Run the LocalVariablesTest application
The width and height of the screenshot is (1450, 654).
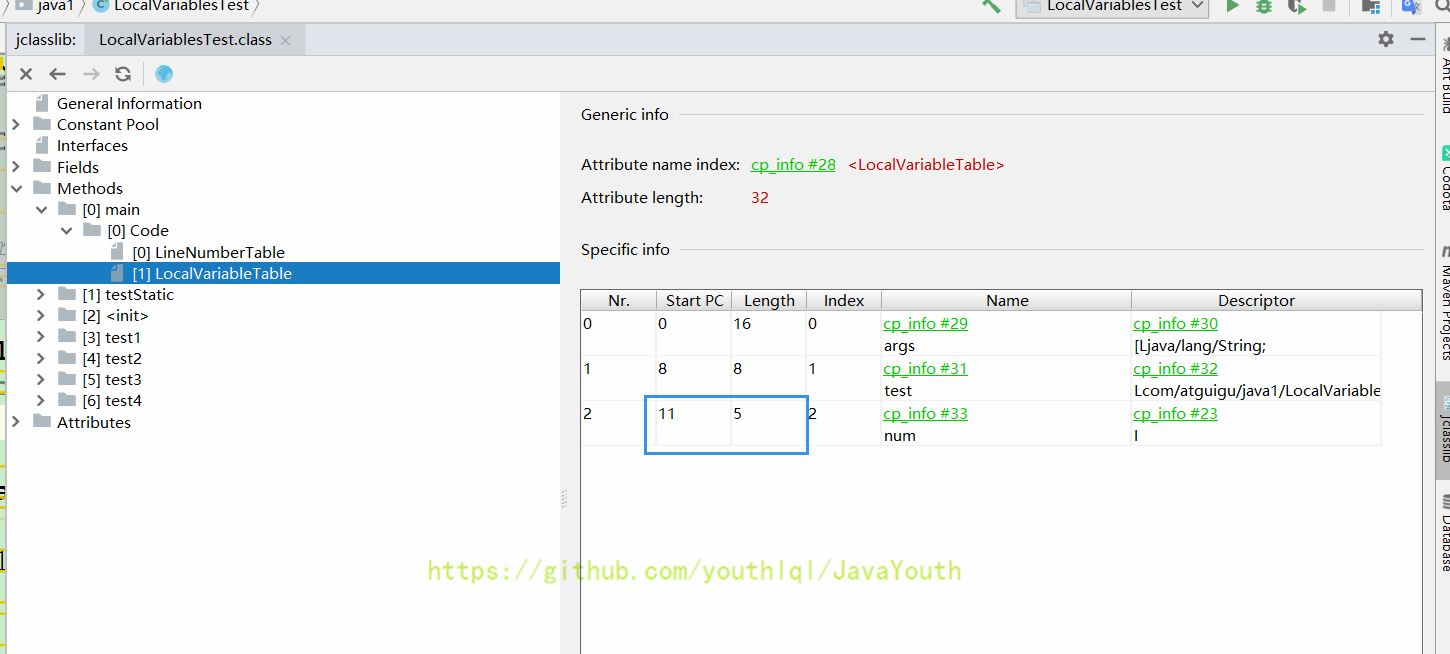click(1233, 7)
